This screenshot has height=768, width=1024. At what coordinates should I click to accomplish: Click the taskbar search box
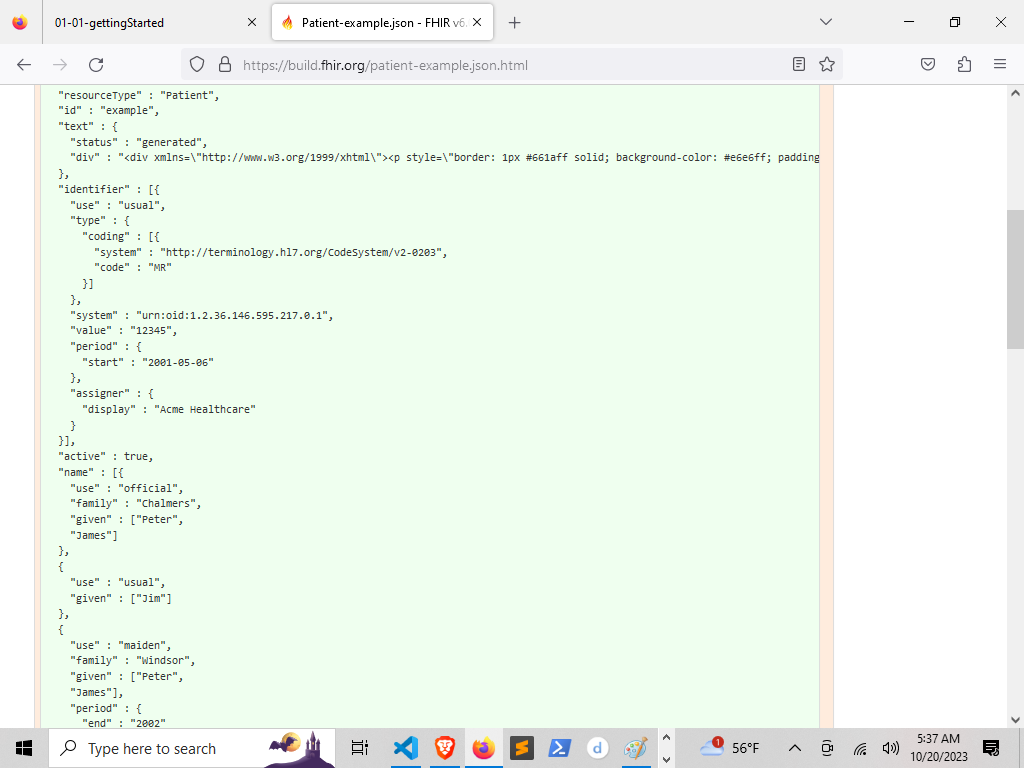[193, 748]
